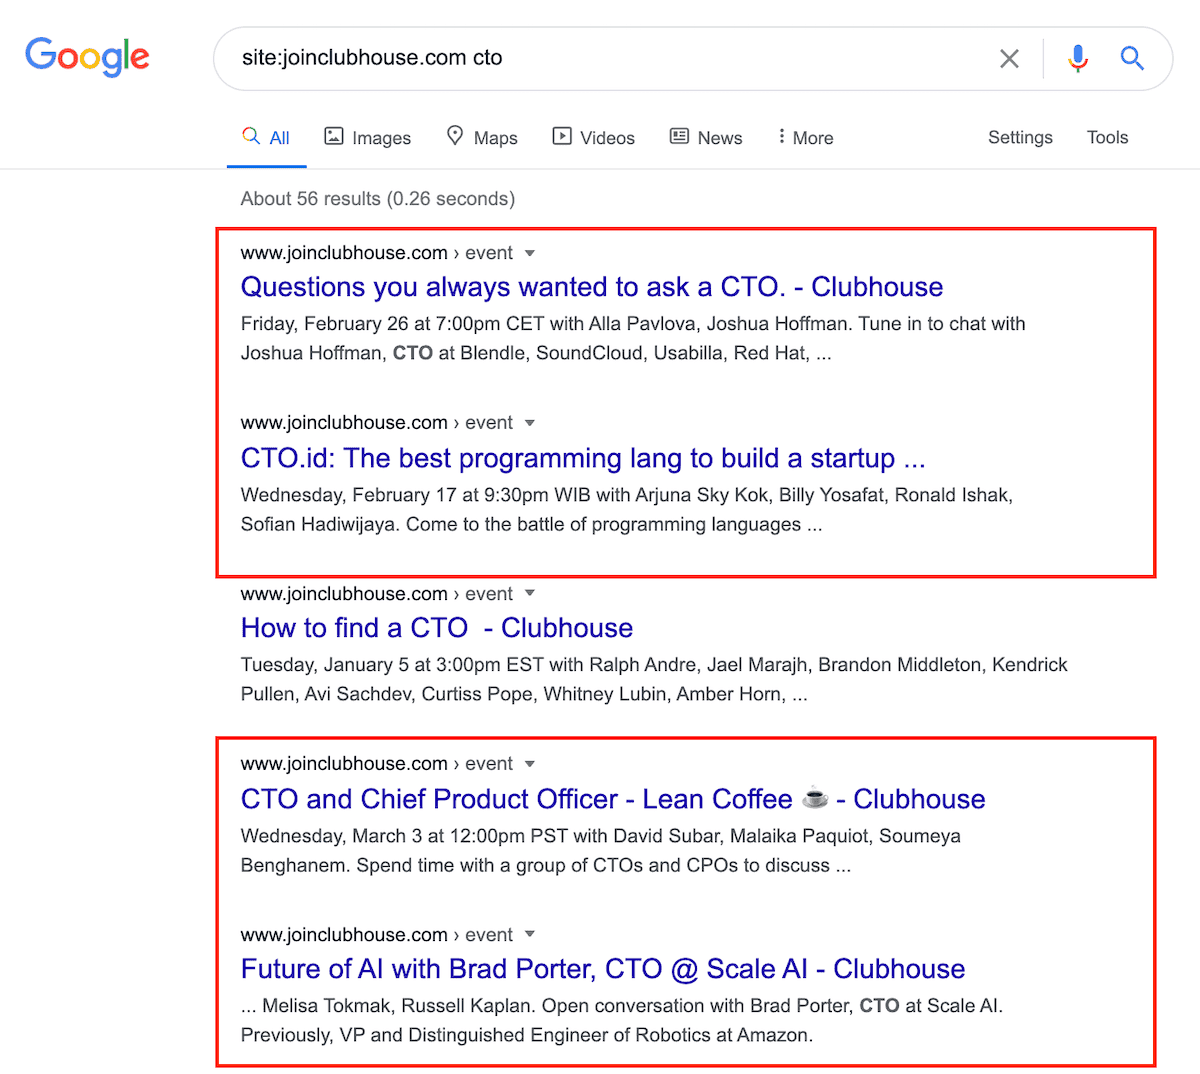Start voice search with the microphone icon
This screenshot has width=1200, height=1074.
tap(1077, 58)
